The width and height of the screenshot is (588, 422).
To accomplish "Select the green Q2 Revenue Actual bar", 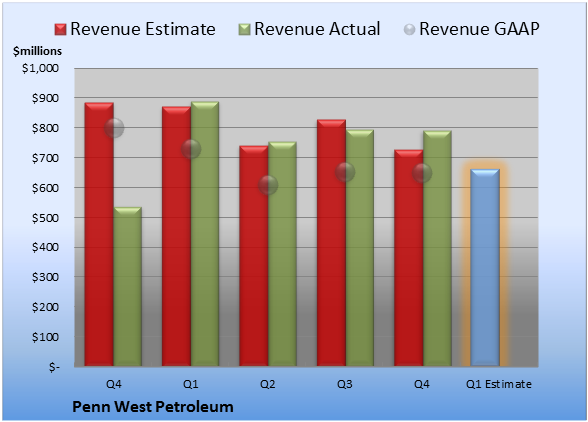I will (x=282, y=254).
